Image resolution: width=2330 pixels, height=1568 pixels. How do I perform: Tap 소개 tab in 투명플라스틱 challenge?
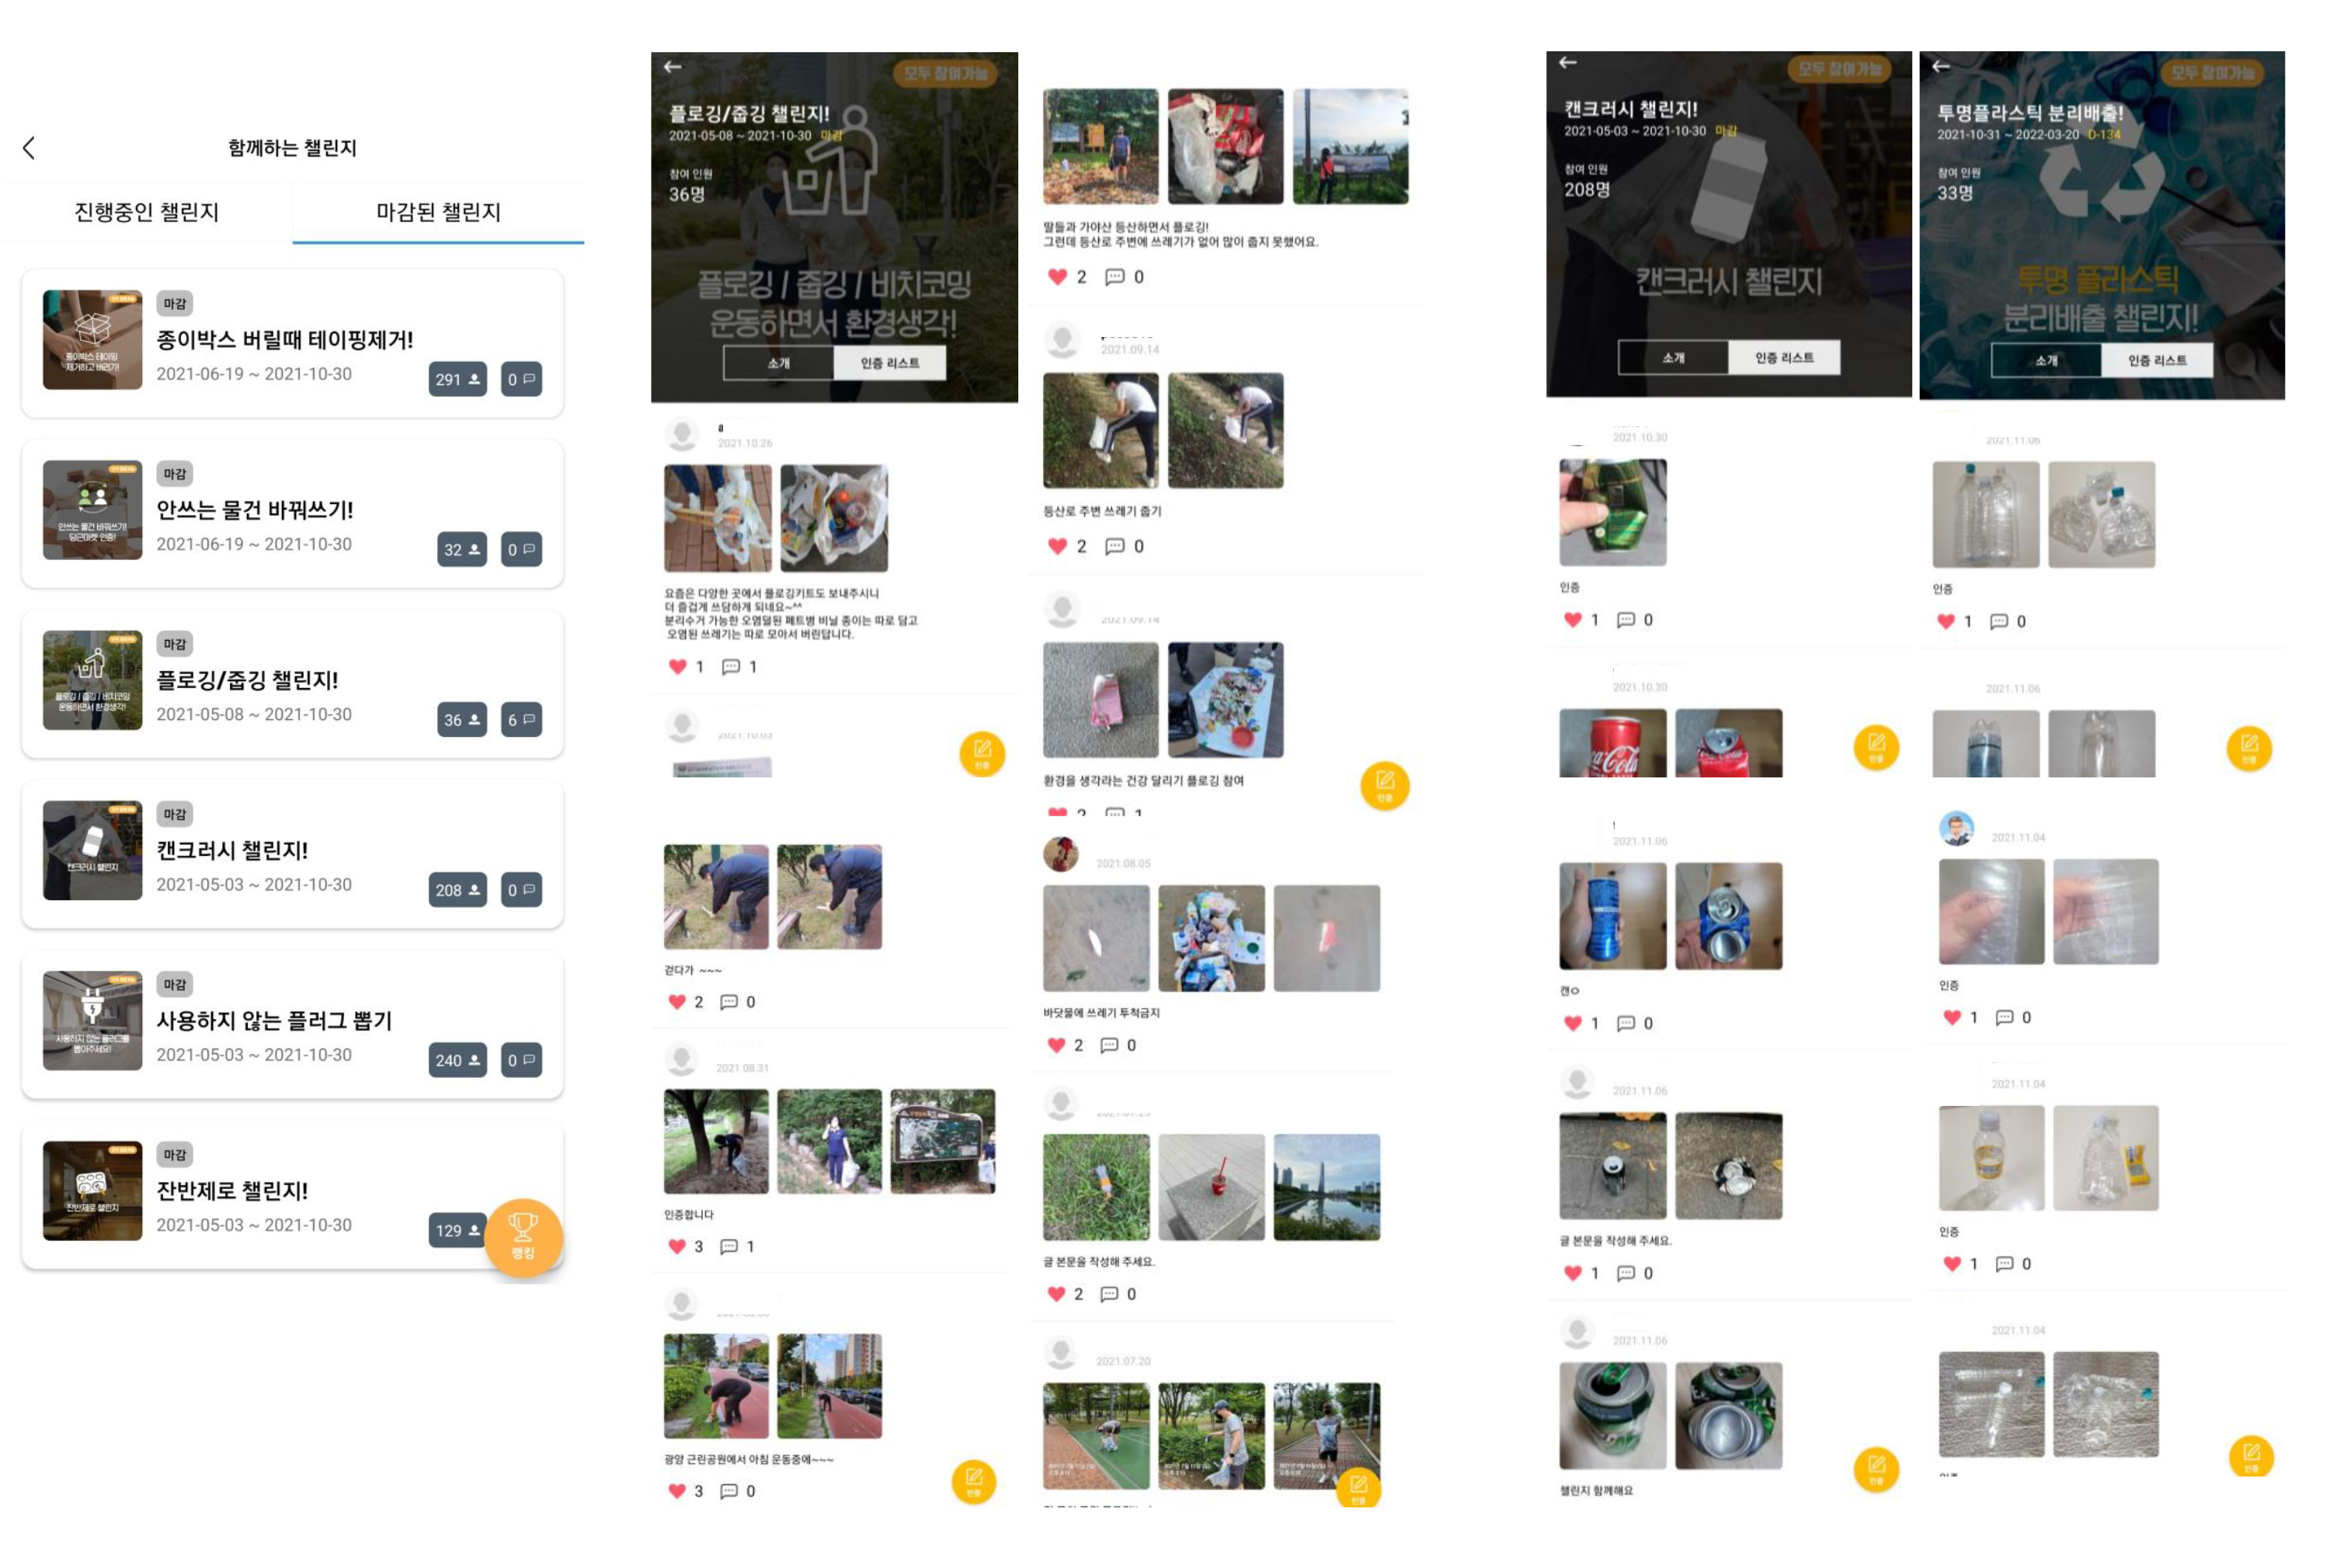pos(2046,361)
